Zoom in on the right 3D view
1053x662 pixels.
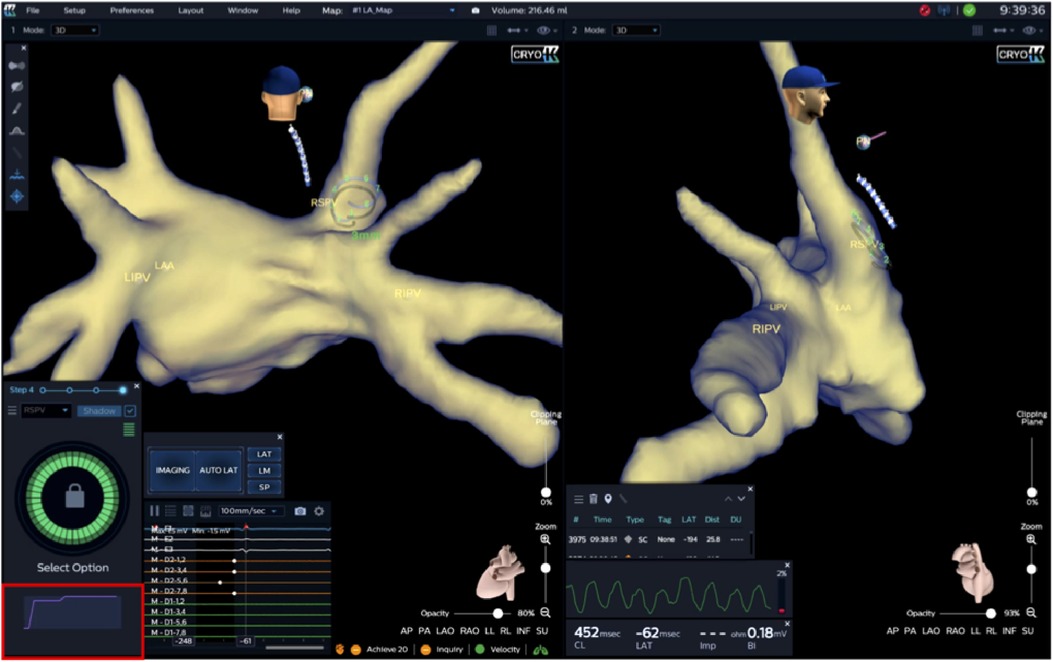1031,540
